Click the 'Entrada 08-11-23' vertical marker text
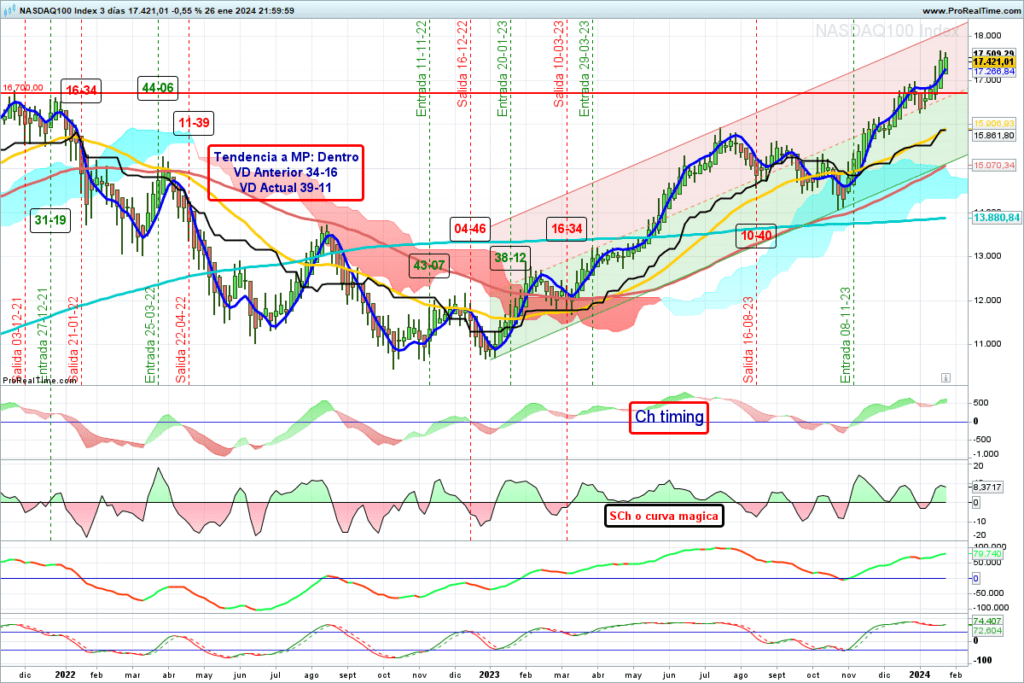The image size is (1024, 683). (846, 336)
